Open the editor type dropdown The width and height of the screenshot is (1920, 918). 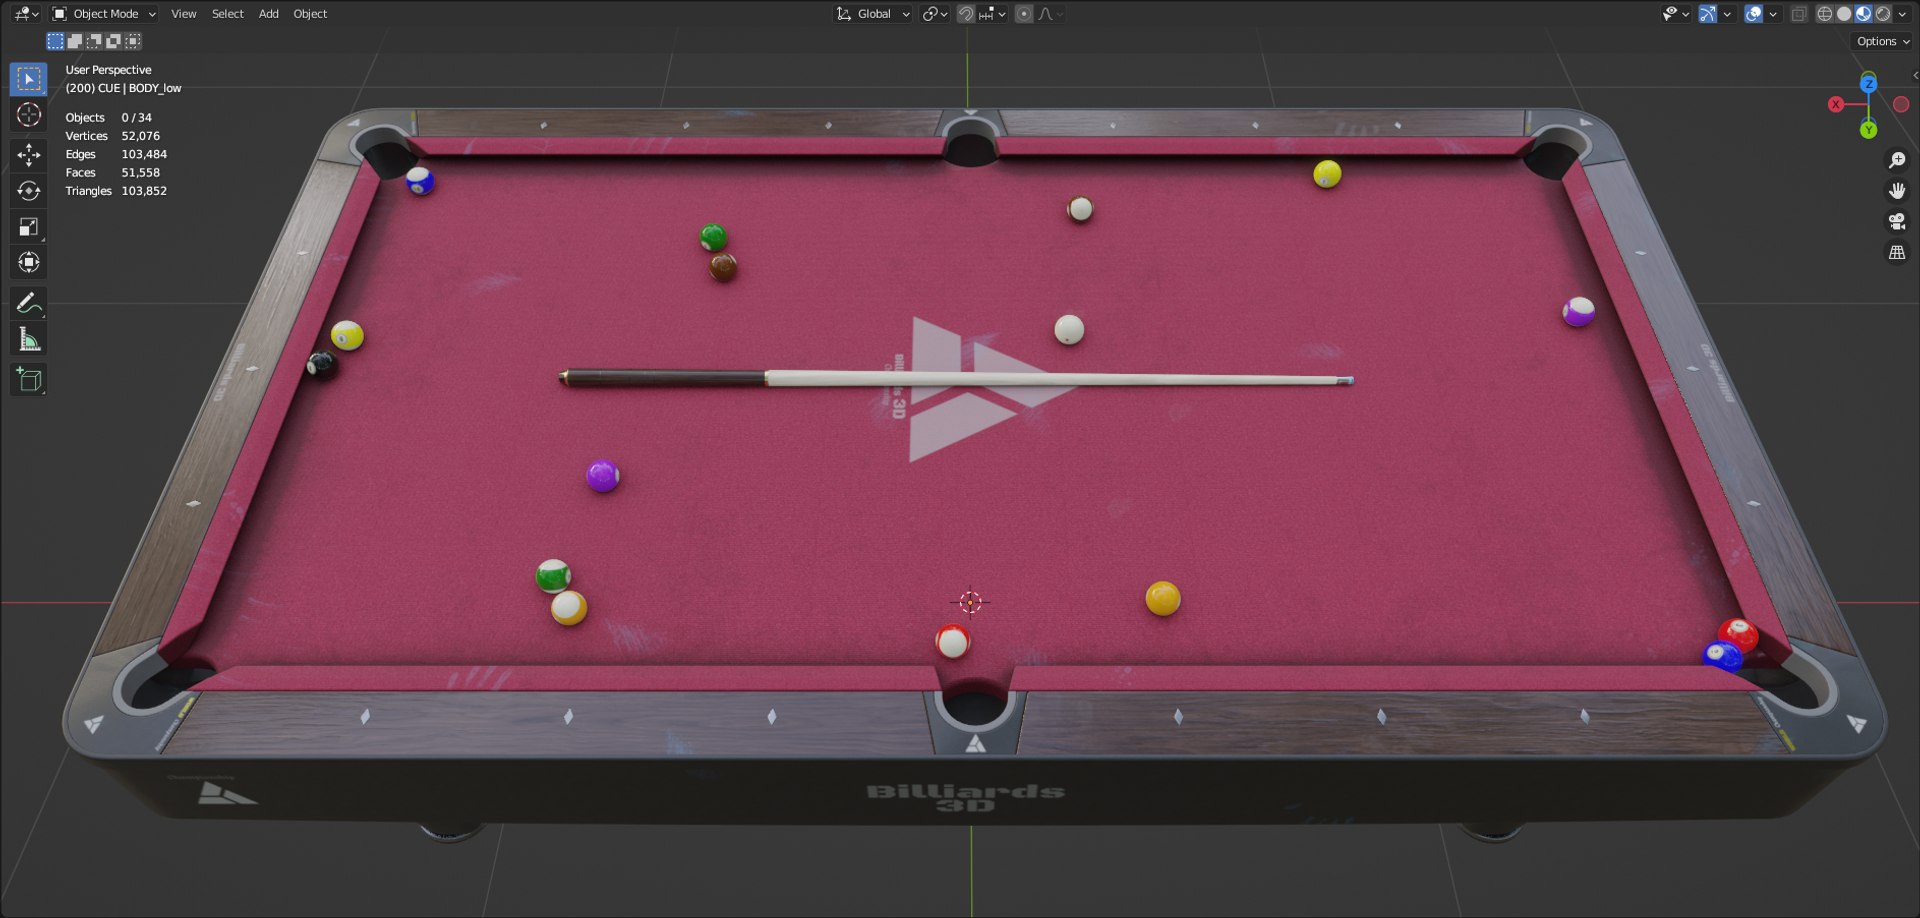coord(26,14)
